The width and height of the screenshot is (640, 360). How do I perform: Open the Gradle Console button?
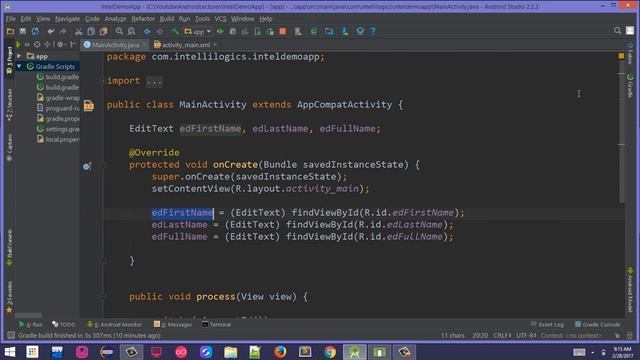point(597,324)
